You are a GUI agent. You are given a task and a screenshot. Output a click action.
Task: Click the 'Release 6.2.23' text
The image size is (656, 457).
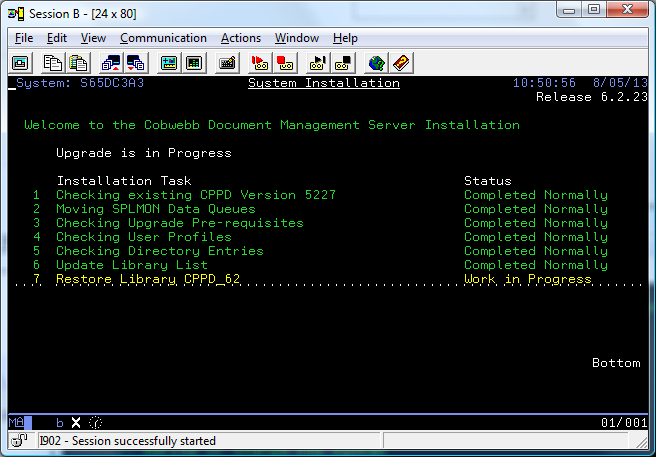pyautogui.click(x=592, y=97)
